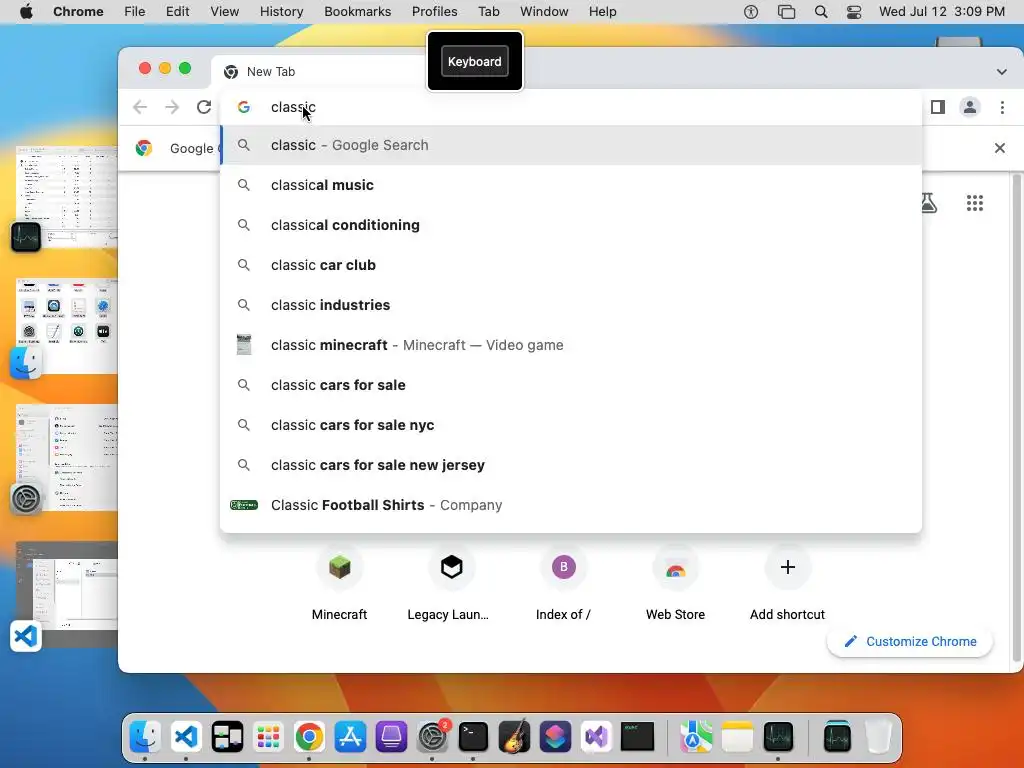Open the Finder Stage Manager thumbnail
1024x768 pixels.
pyautogui.click(x=67, y=327)
